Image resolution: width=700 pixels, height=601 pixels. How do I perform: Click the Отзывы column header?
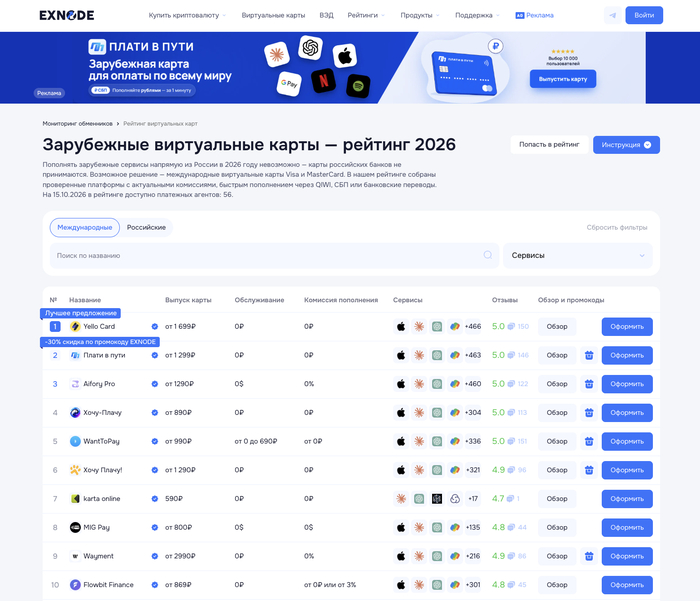pyautogui.click(x=505, y=300)
